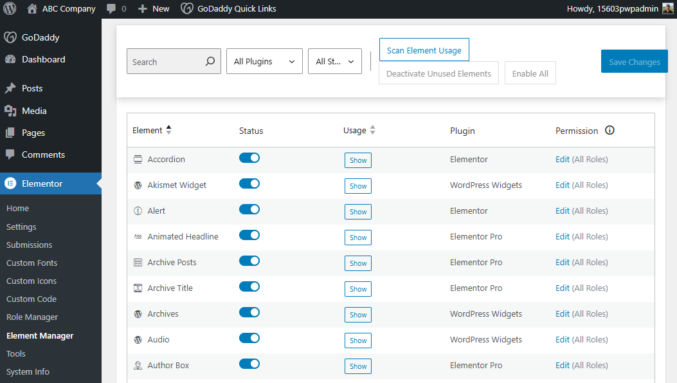
Task: Click the Alert element icon
Action: (x=138, y=211)
